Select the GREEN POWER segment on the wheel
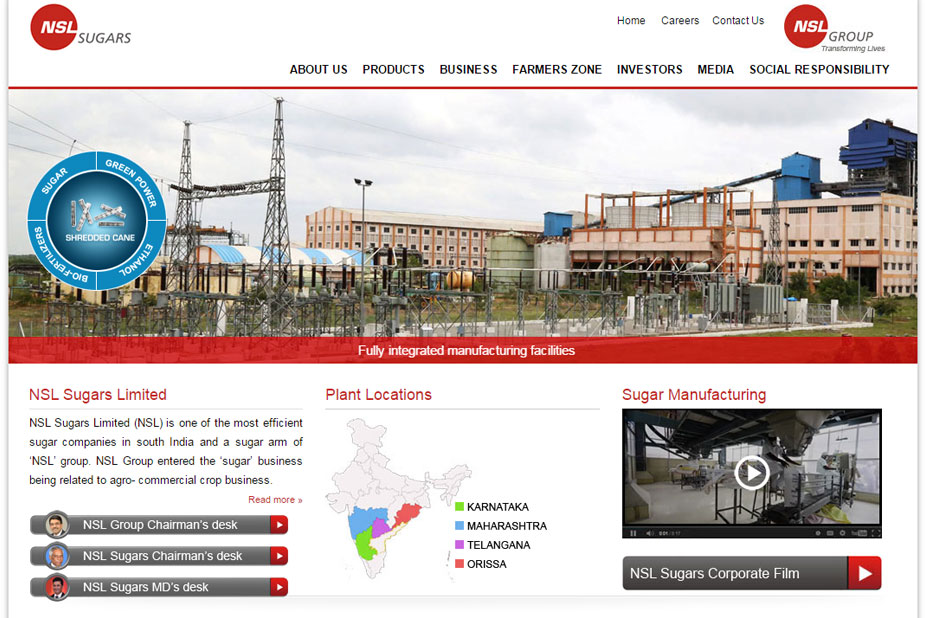925x618 pixels. (x=132, y=182)
